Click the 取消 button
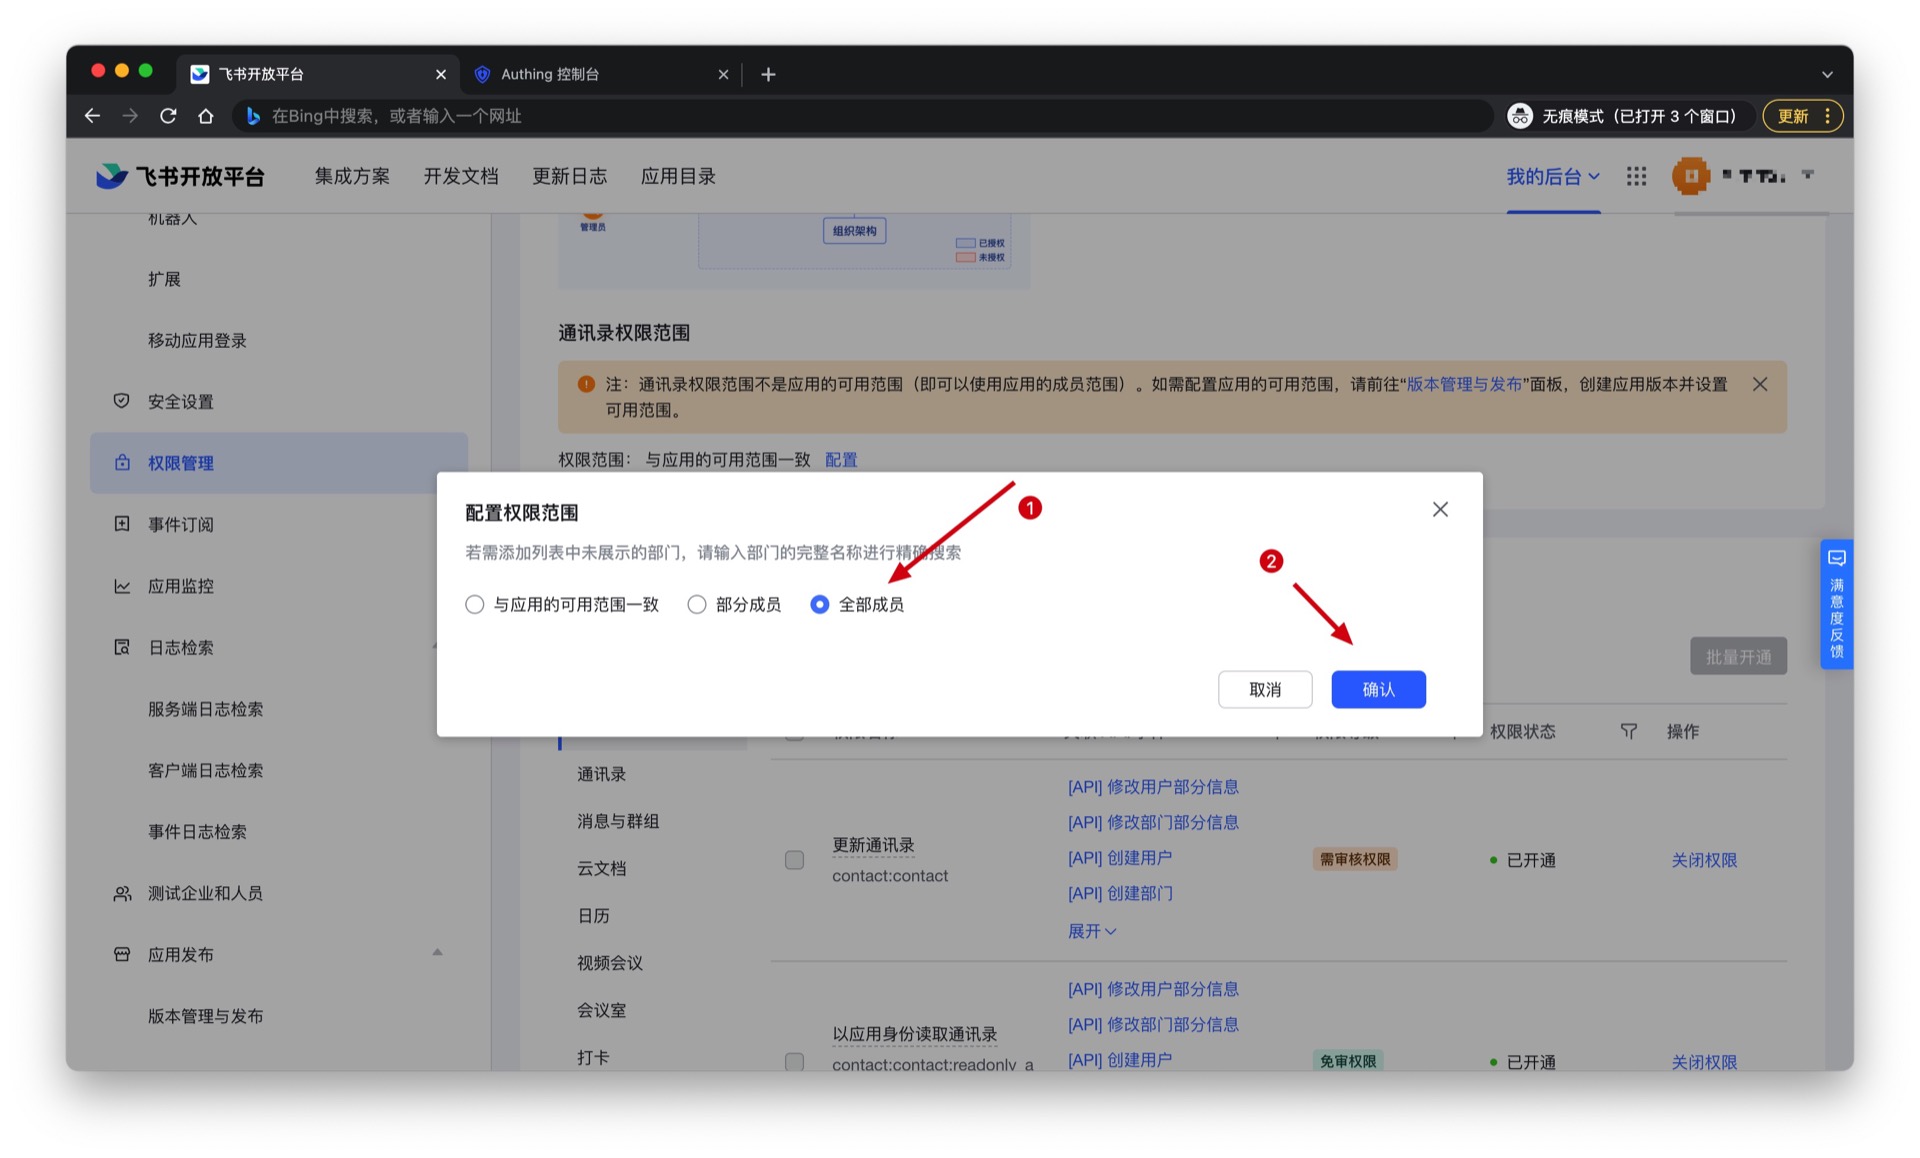 pyautogui.click(x=1264, y=689)
